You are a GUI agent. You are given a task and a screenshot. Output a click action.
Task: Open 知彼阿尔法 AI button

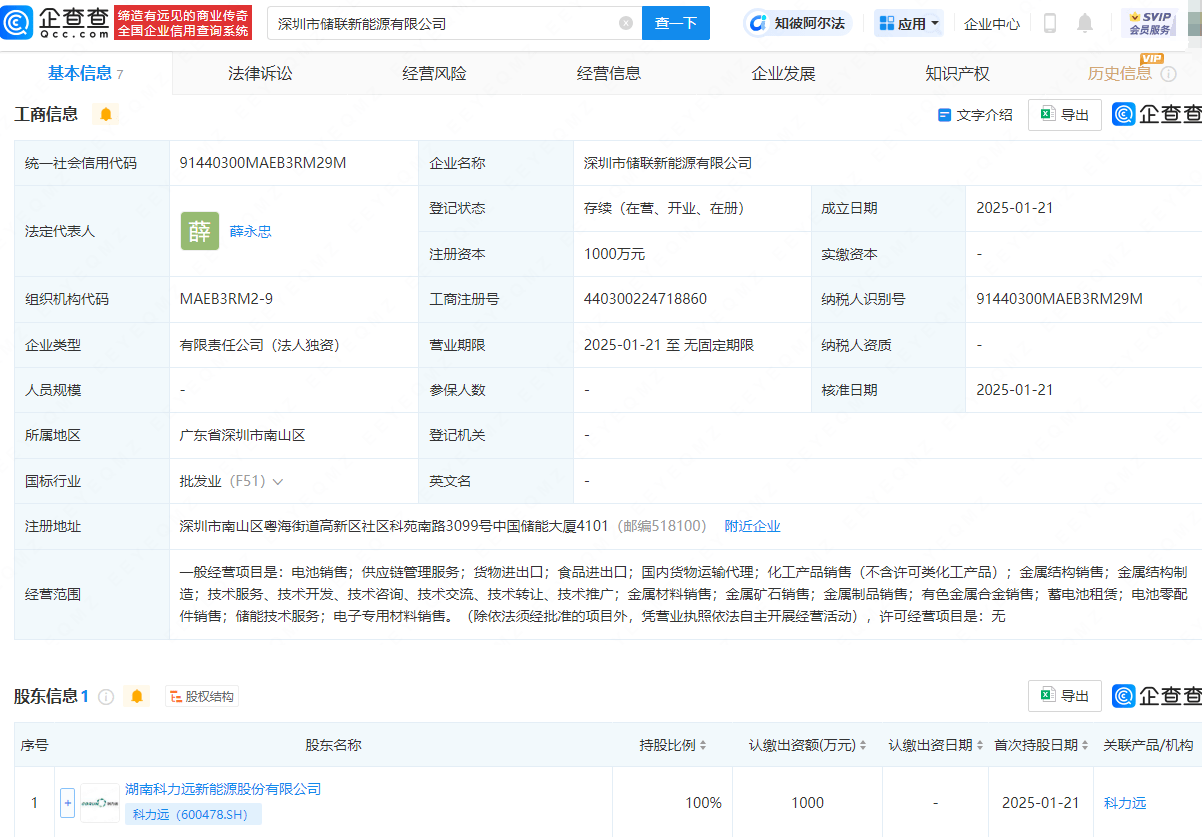click(x=798, y=23)
